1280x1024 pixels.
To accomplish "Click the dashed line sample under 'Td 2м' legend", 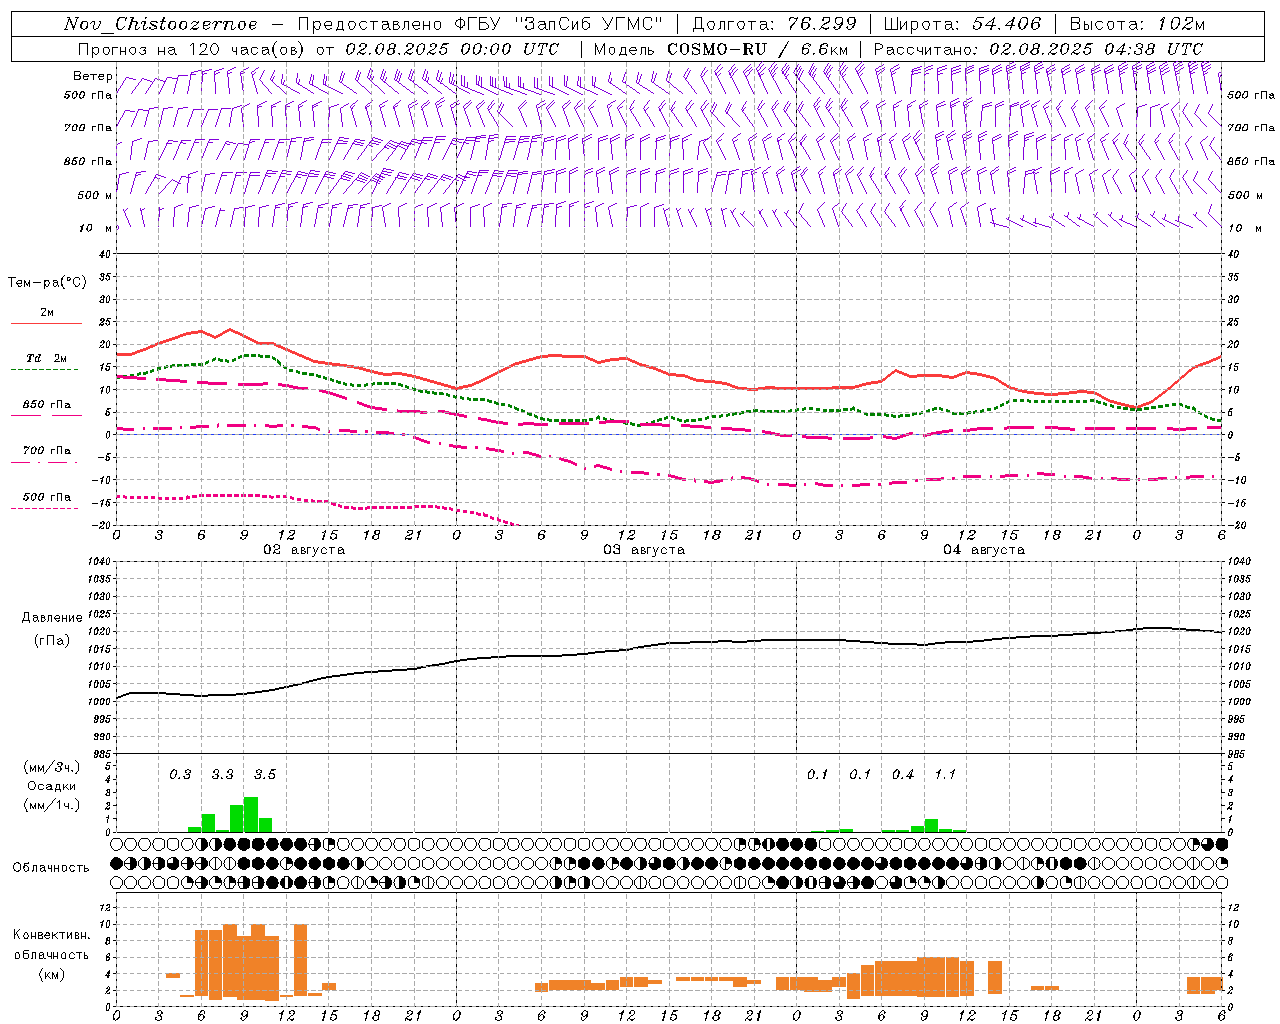I will coord(45,369).
